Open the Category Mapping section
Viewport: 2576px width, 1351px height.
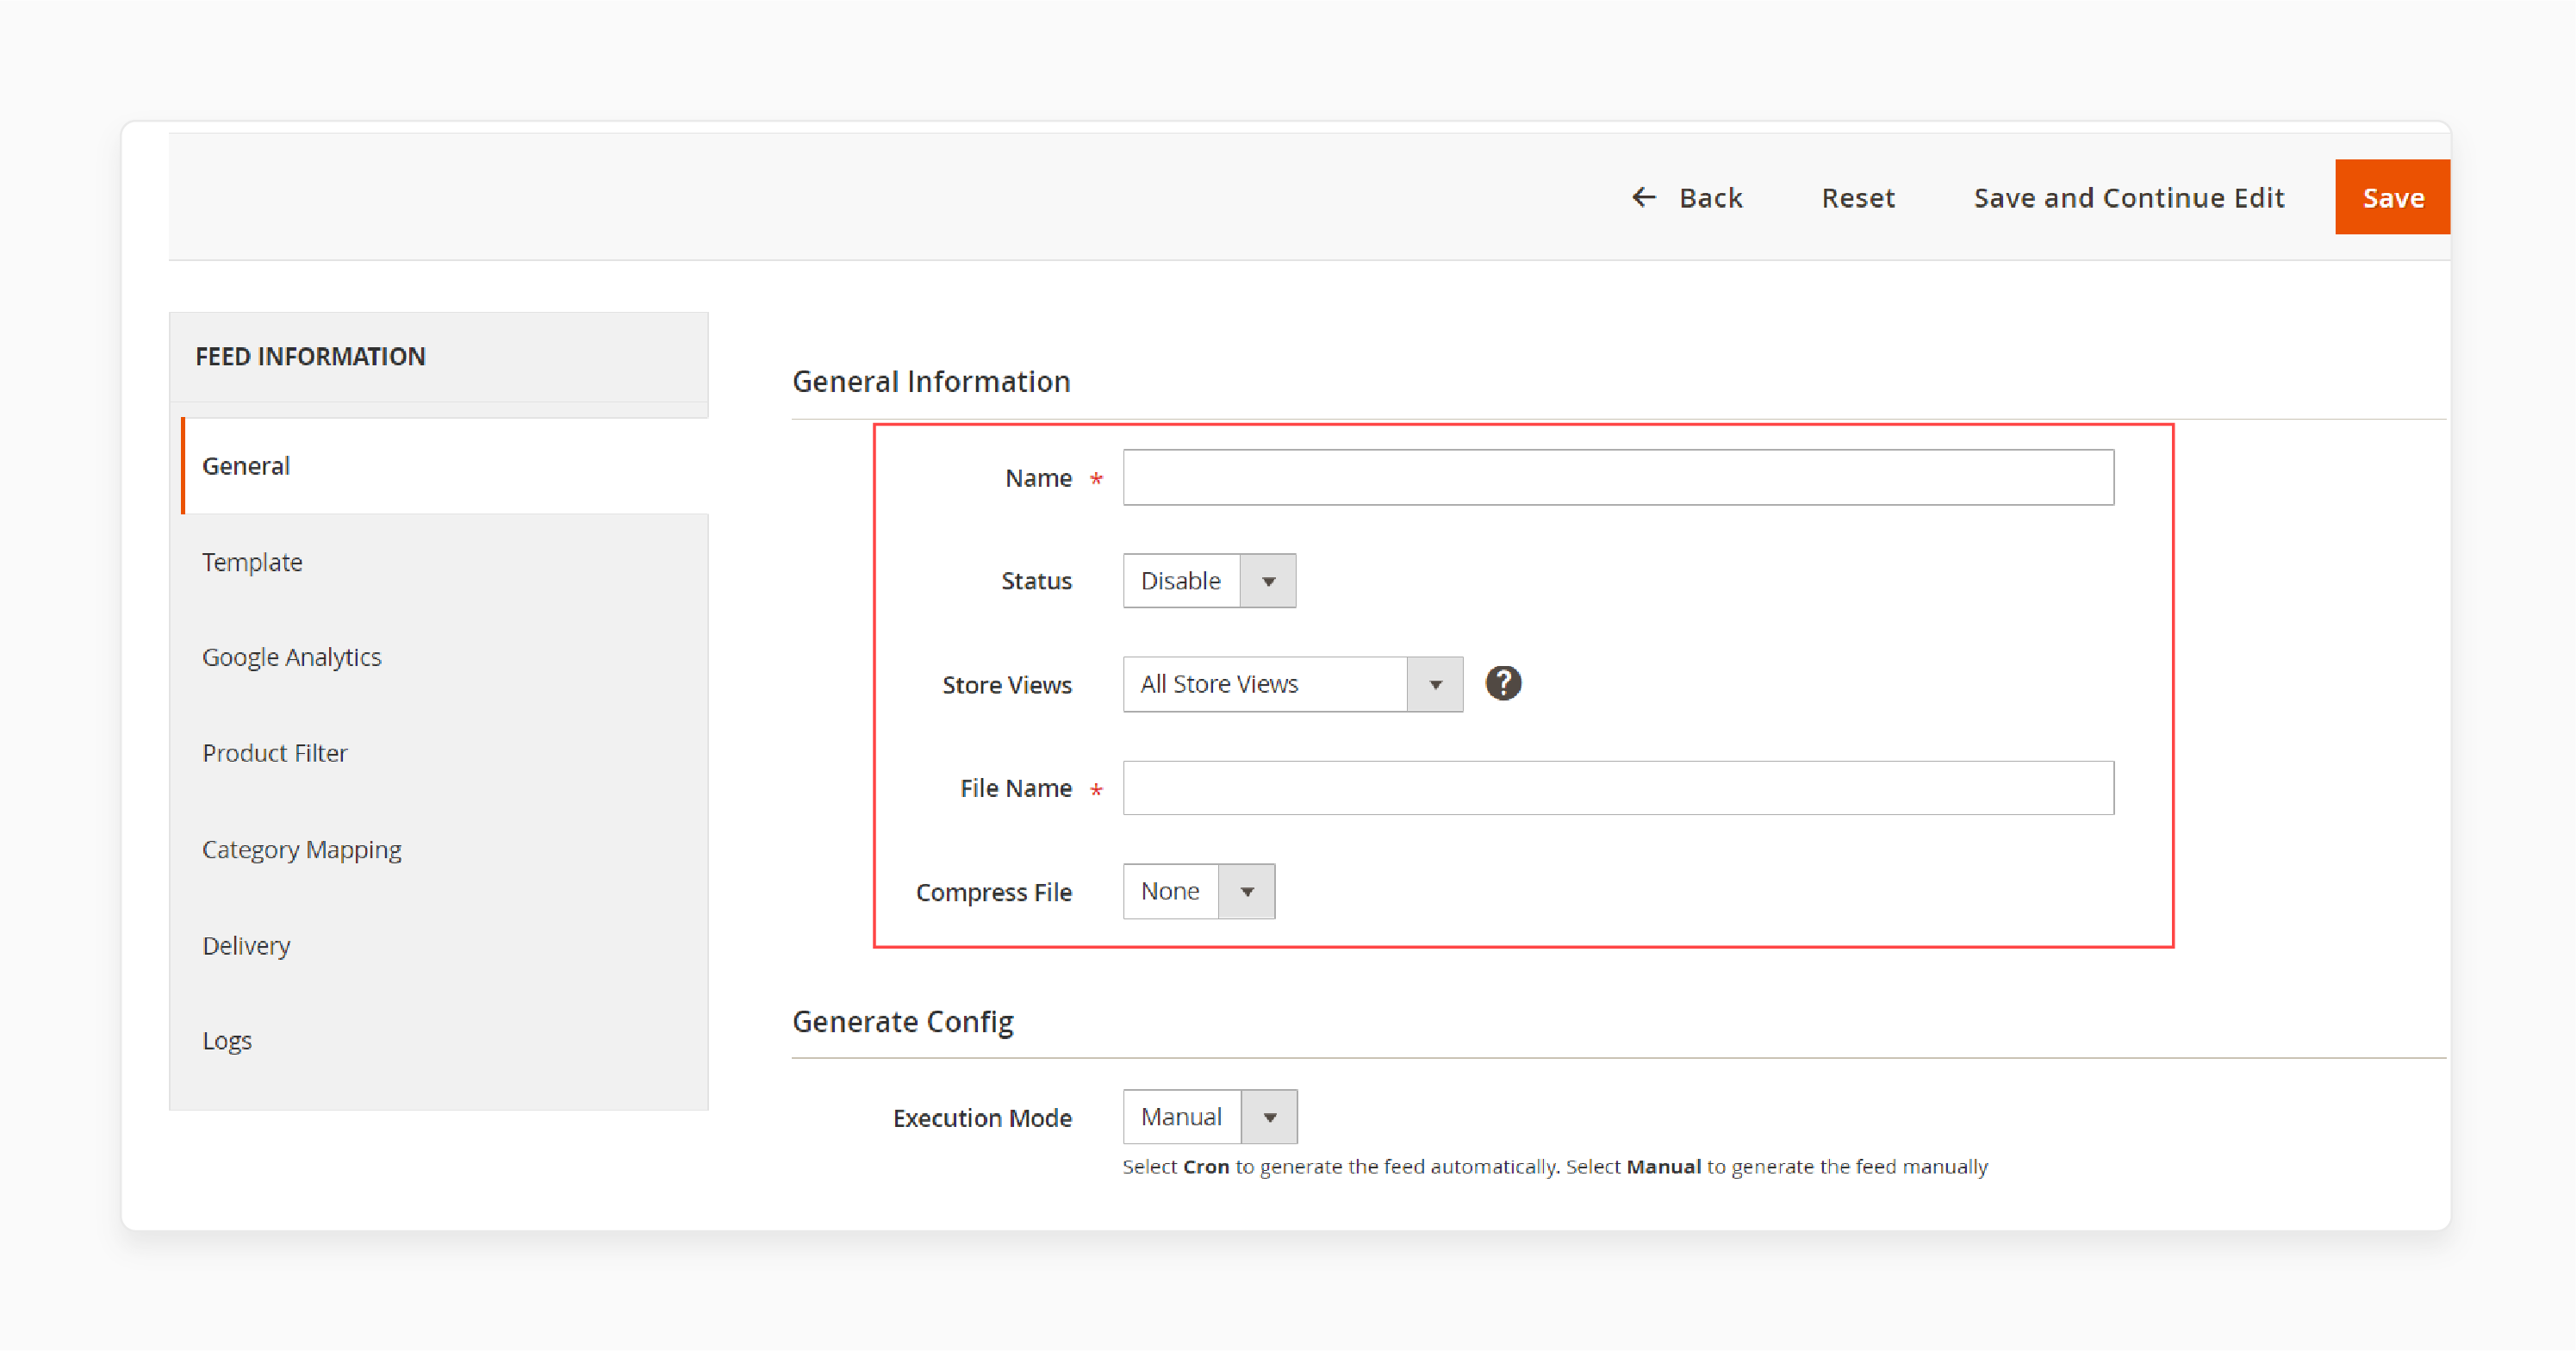pyautogui.click(x=302, y=847)
